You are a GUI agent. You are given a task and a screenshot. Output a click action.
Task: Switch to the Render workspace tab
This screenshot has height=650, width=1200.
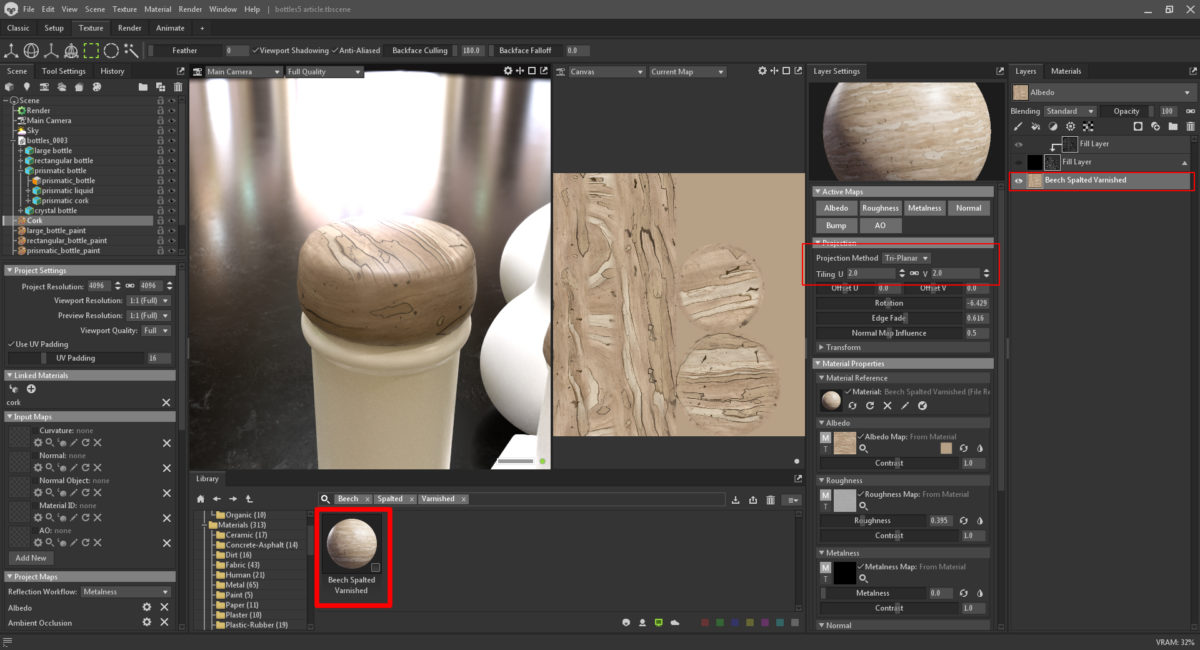pos(130,28)
